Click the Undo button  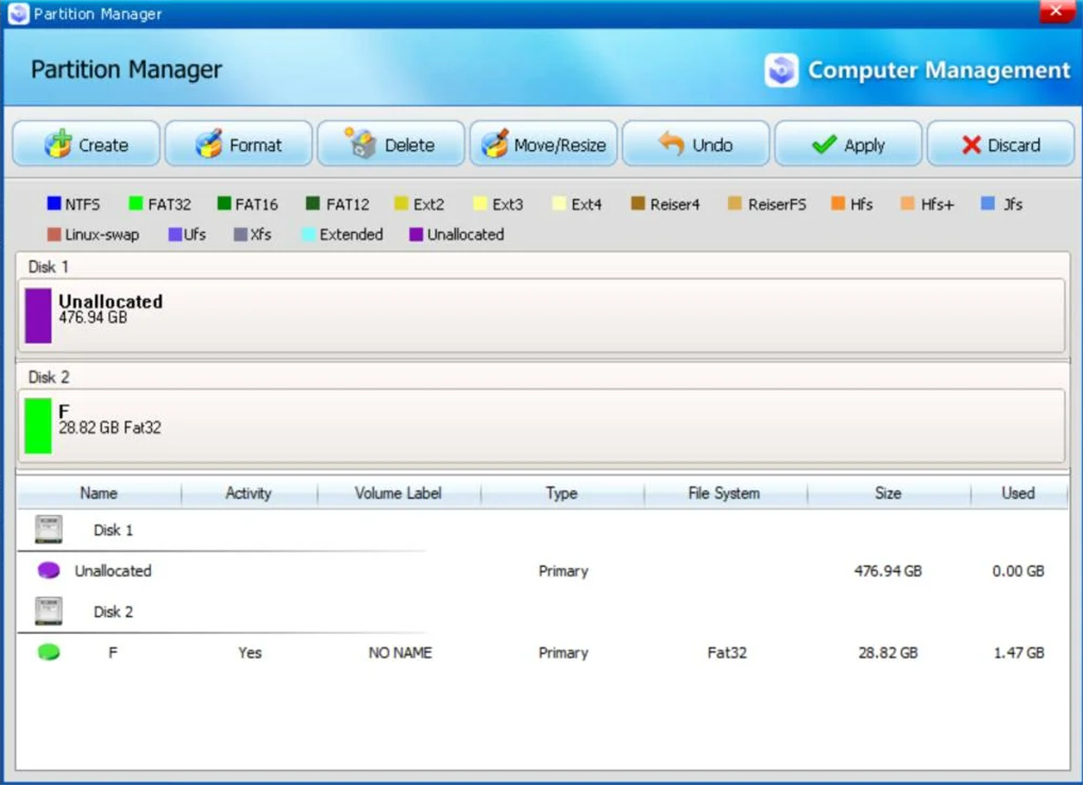tap(696, 143)
